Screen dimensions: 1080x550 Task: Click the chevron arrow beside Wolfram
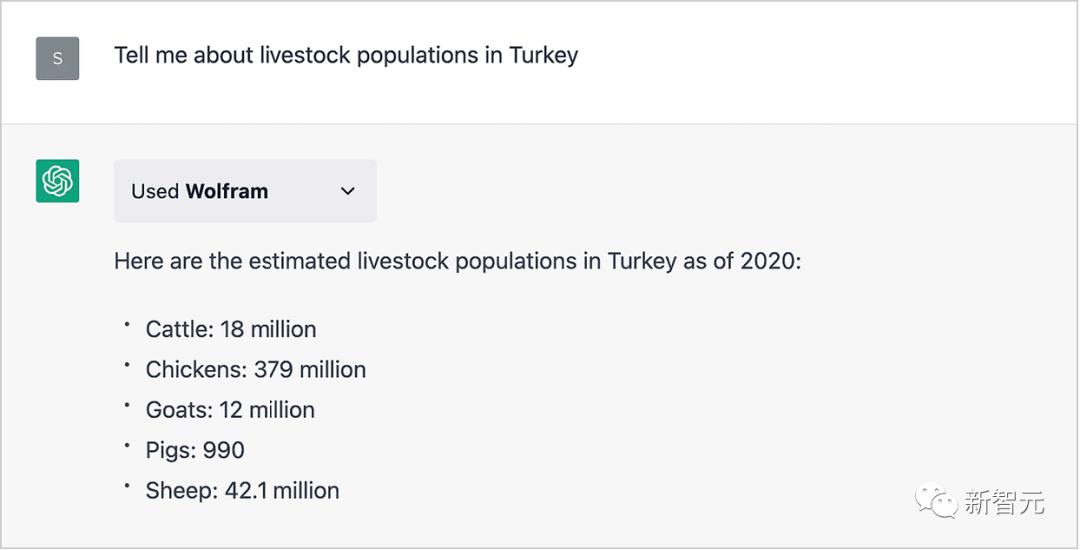pyautogui.click(x=347, y=191)
